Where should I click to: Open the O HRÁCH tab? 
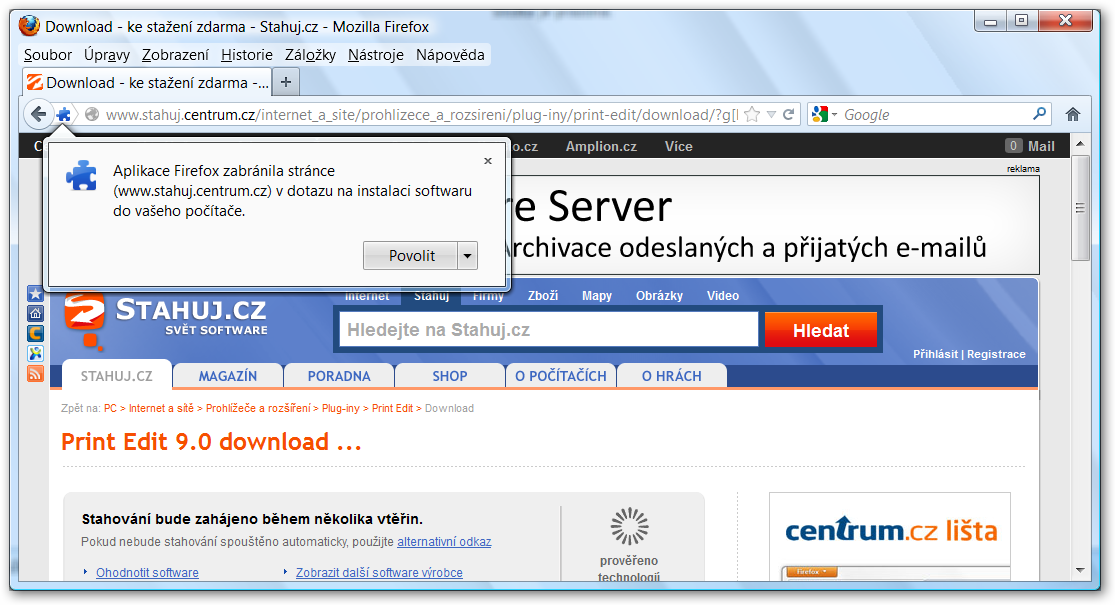point(671,376)
